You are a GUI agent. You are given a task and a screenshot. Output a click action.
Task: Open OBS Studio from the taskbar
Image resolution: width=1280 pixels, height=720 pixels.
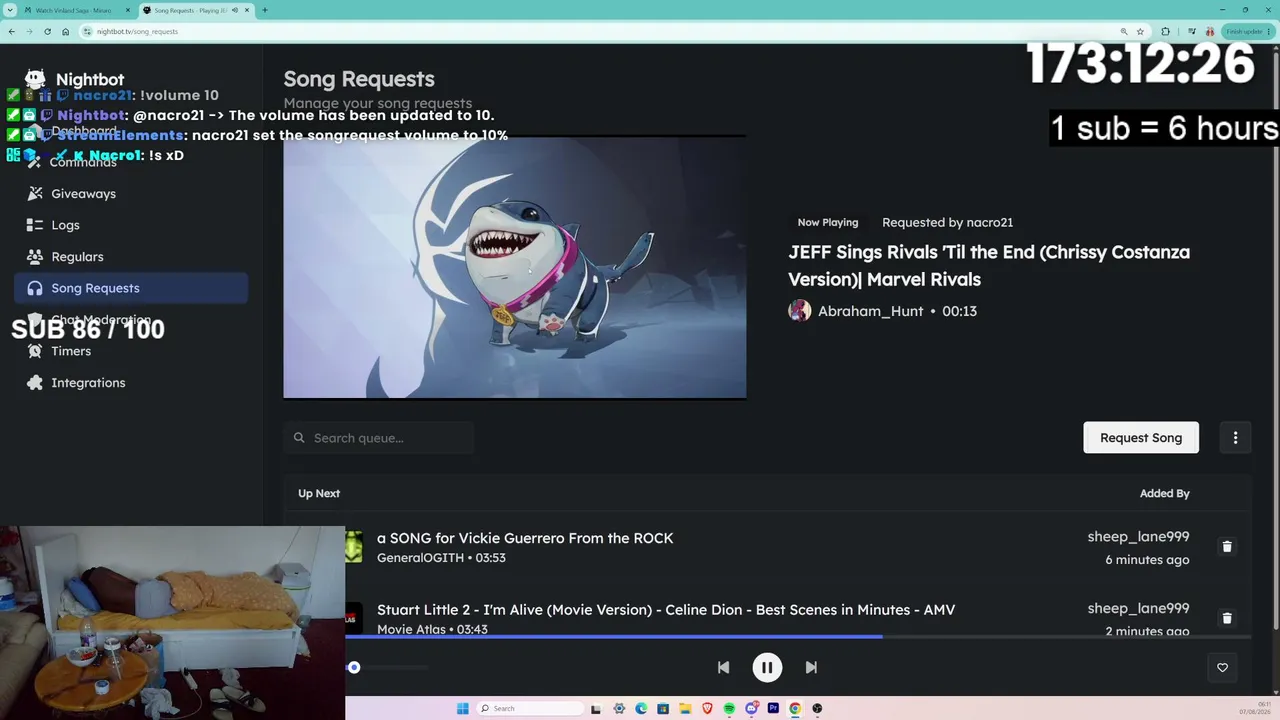tap(817, 708)
